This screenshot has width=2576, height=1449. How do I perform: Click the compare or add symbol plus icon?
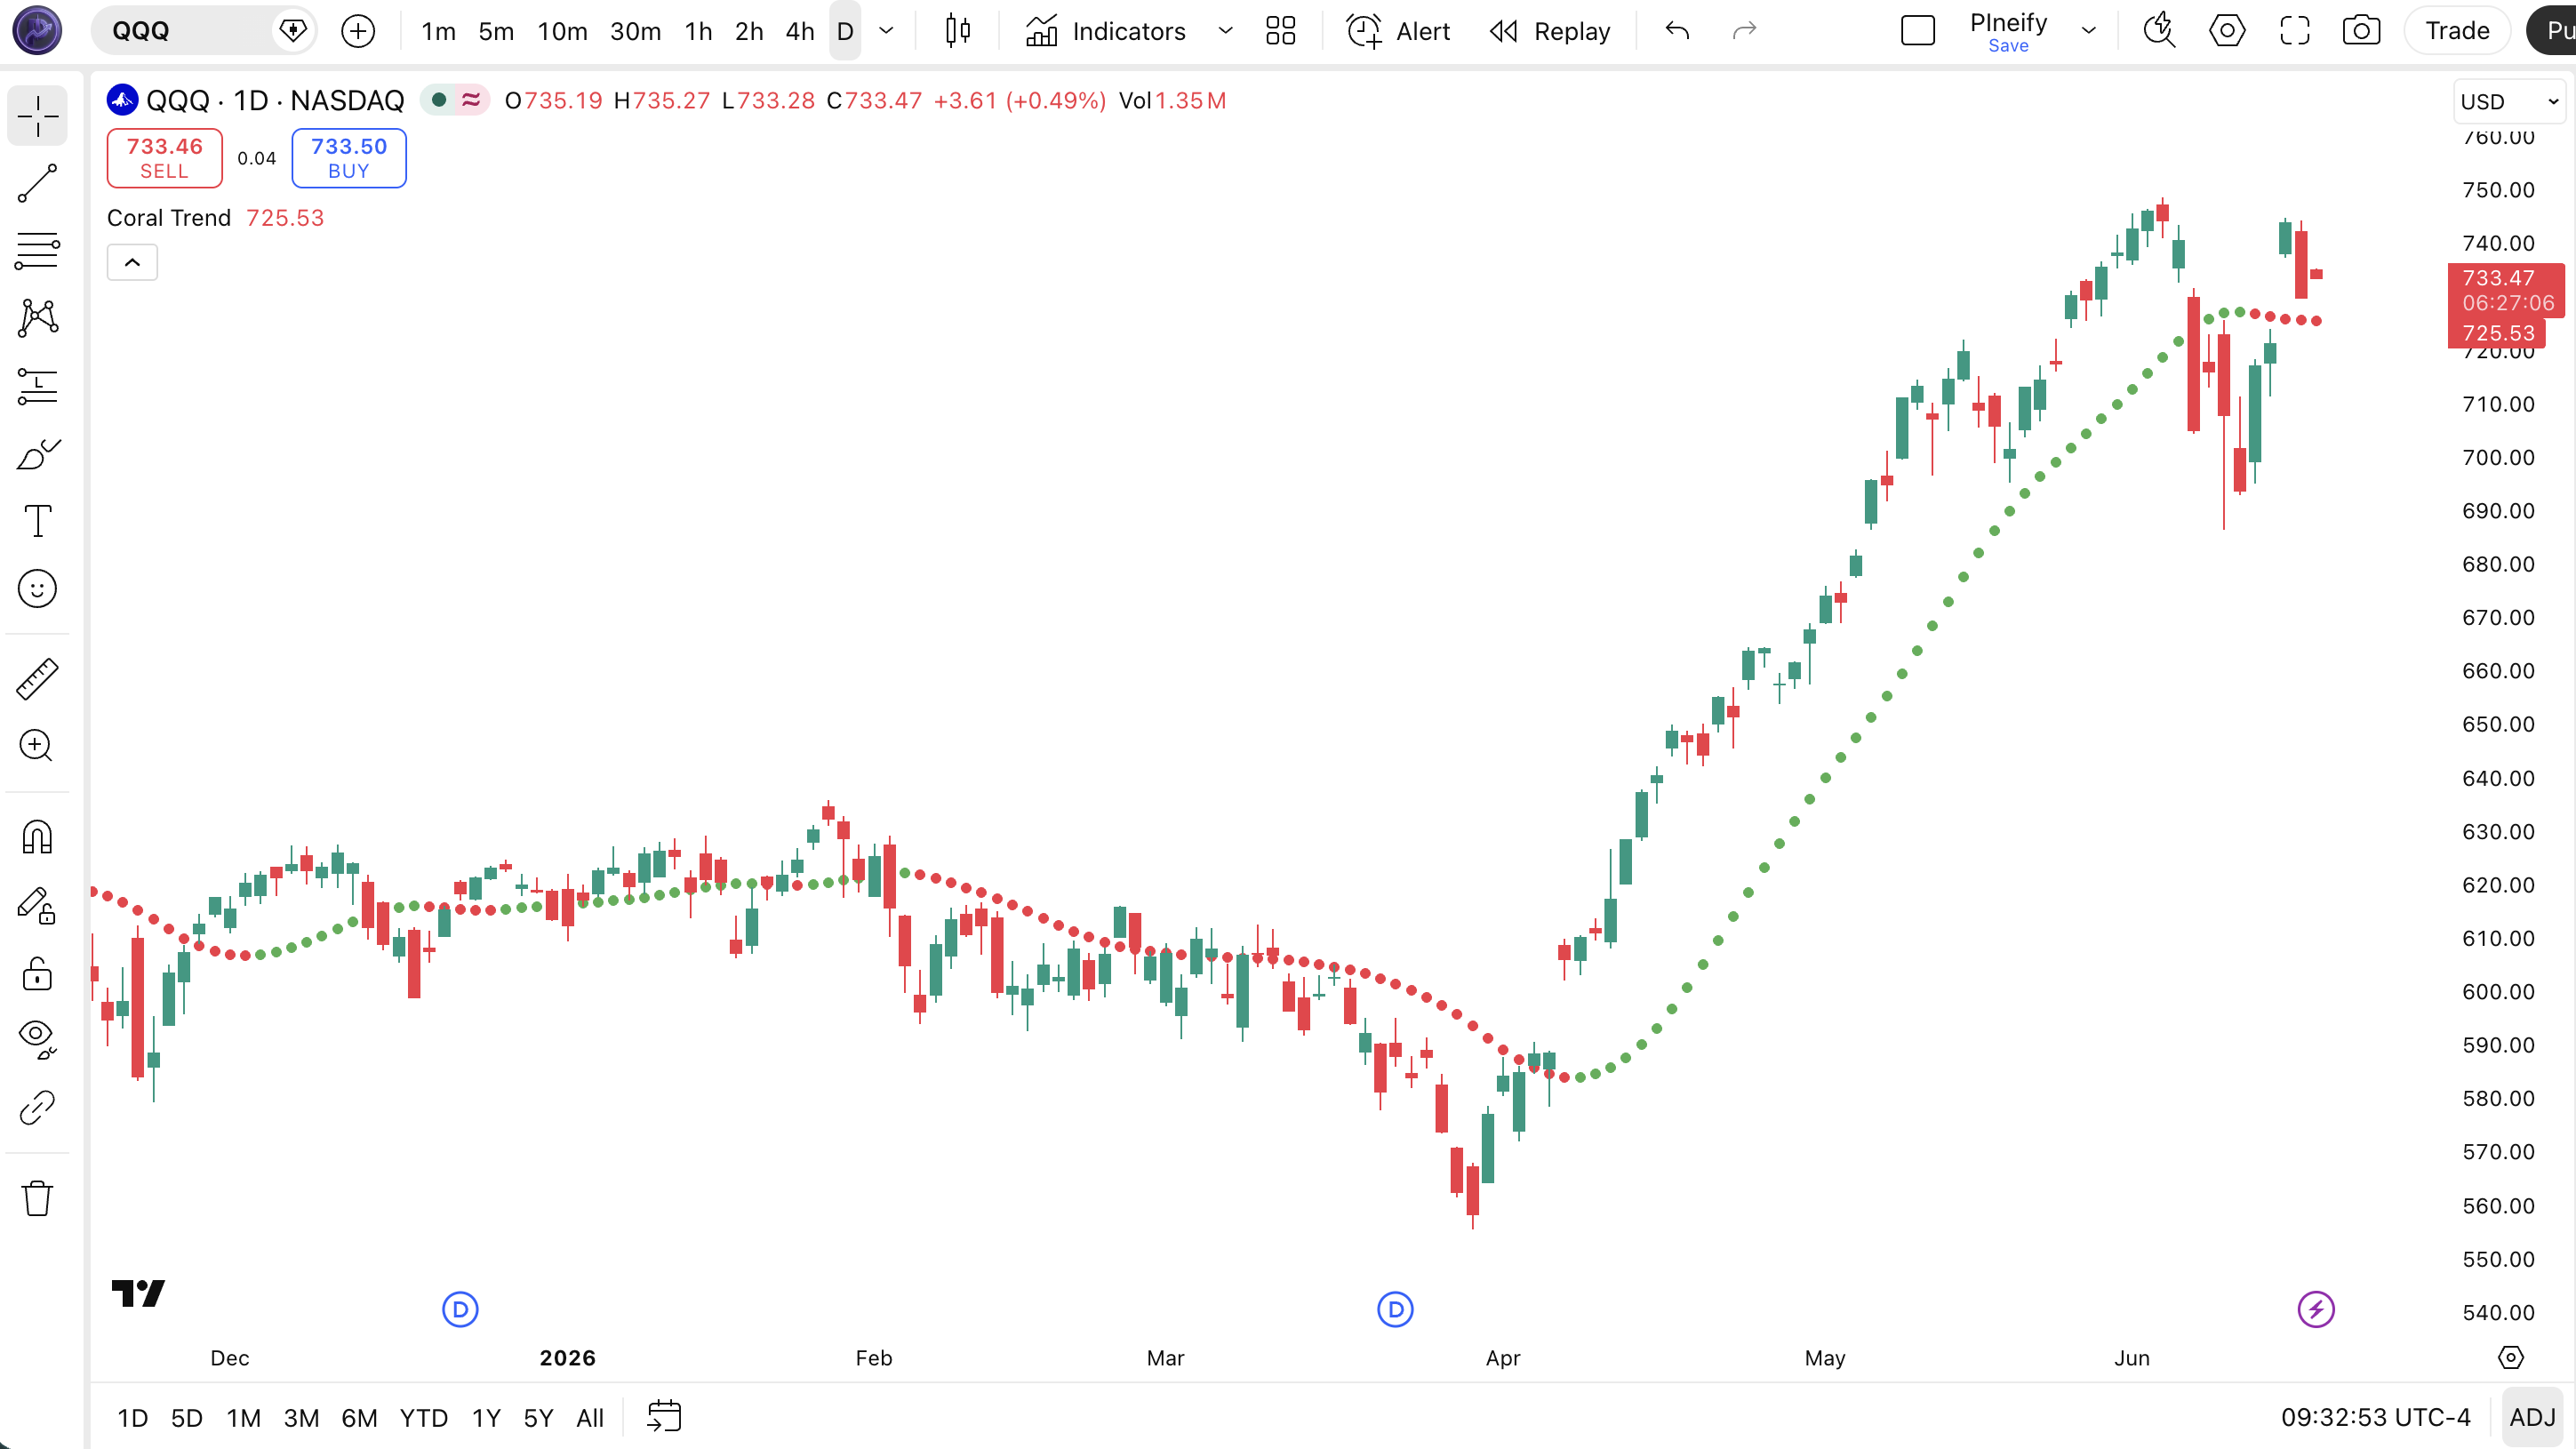358,31
